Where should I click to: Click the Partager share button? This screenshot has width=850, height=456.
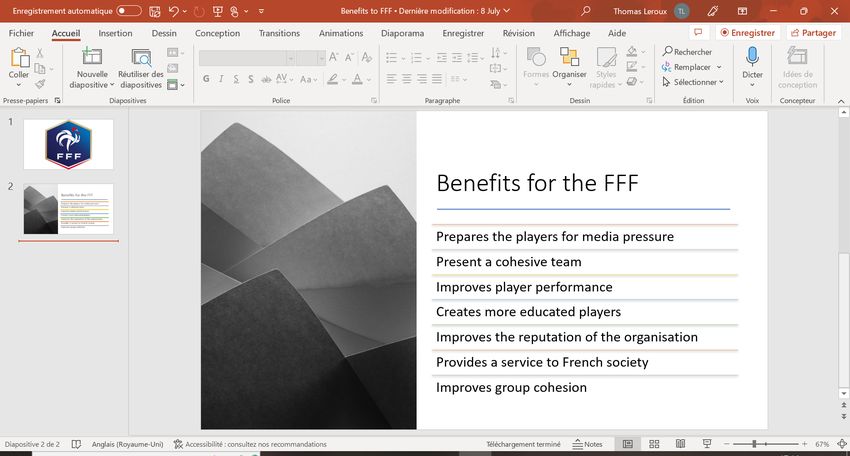coord(813,33)
